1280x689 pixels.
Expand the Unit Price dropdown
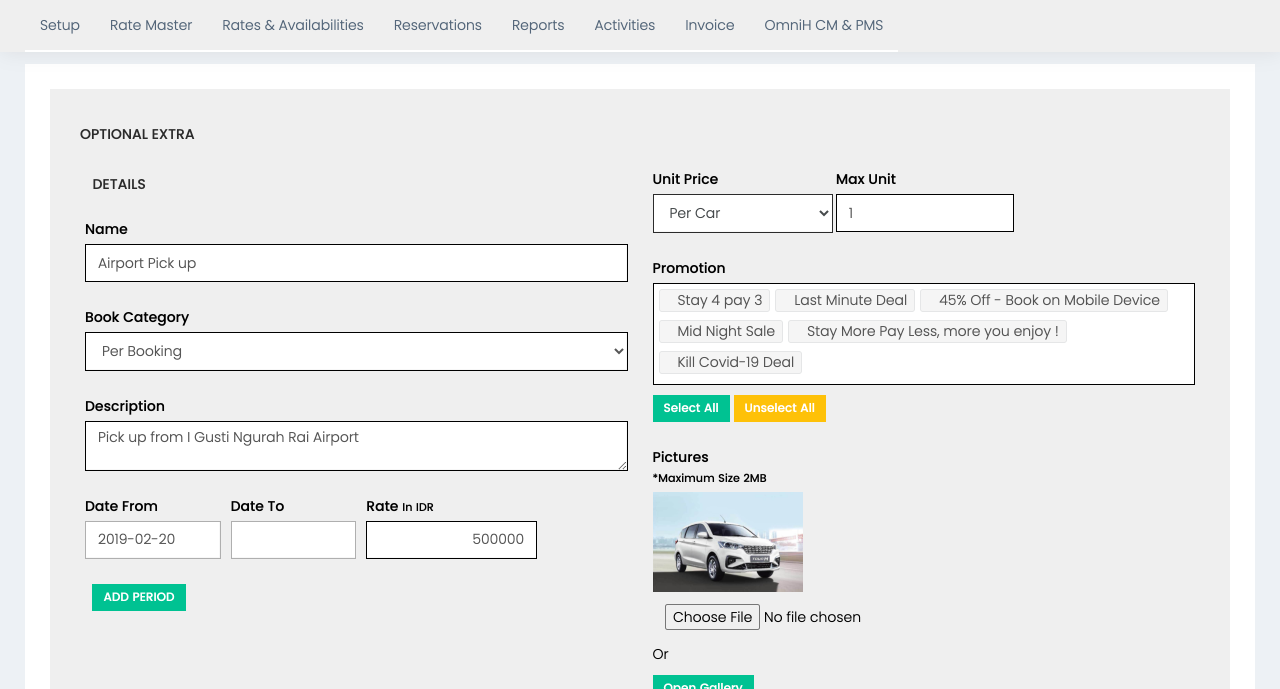(x=742, y=213)
